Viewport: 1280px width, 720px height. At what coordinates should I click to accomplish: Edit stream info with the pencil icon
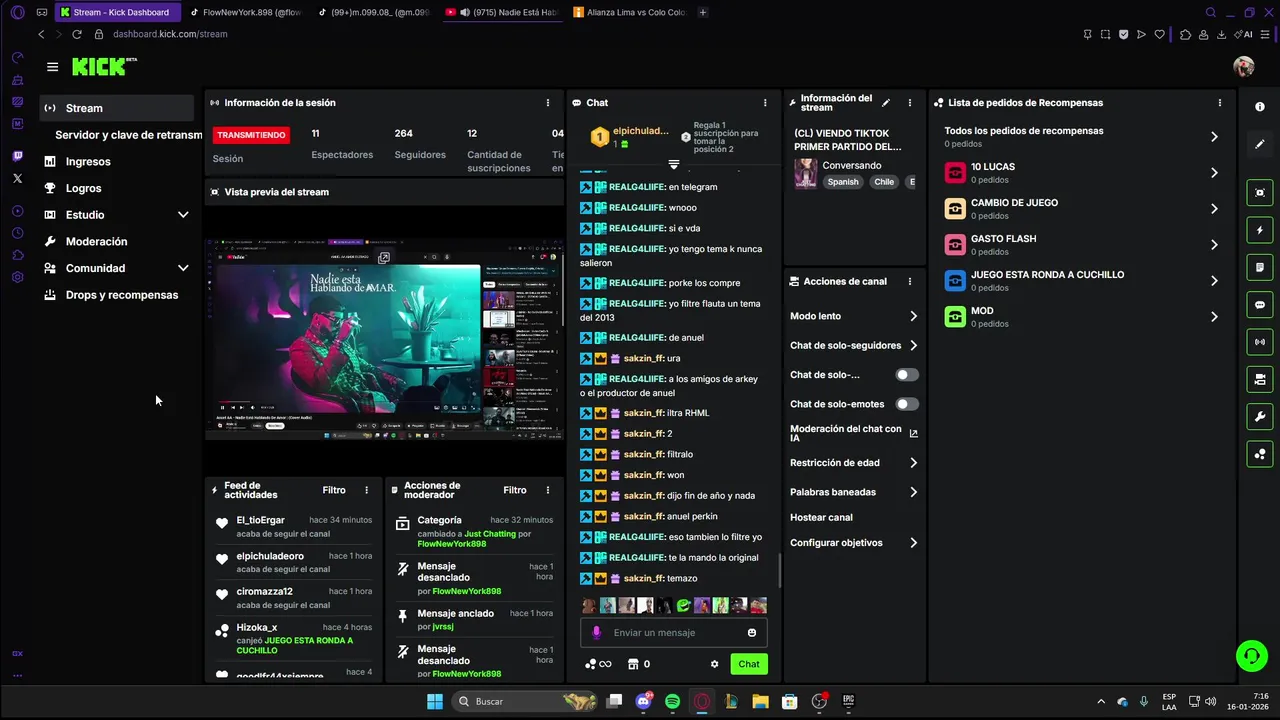(x=886, y=103)
